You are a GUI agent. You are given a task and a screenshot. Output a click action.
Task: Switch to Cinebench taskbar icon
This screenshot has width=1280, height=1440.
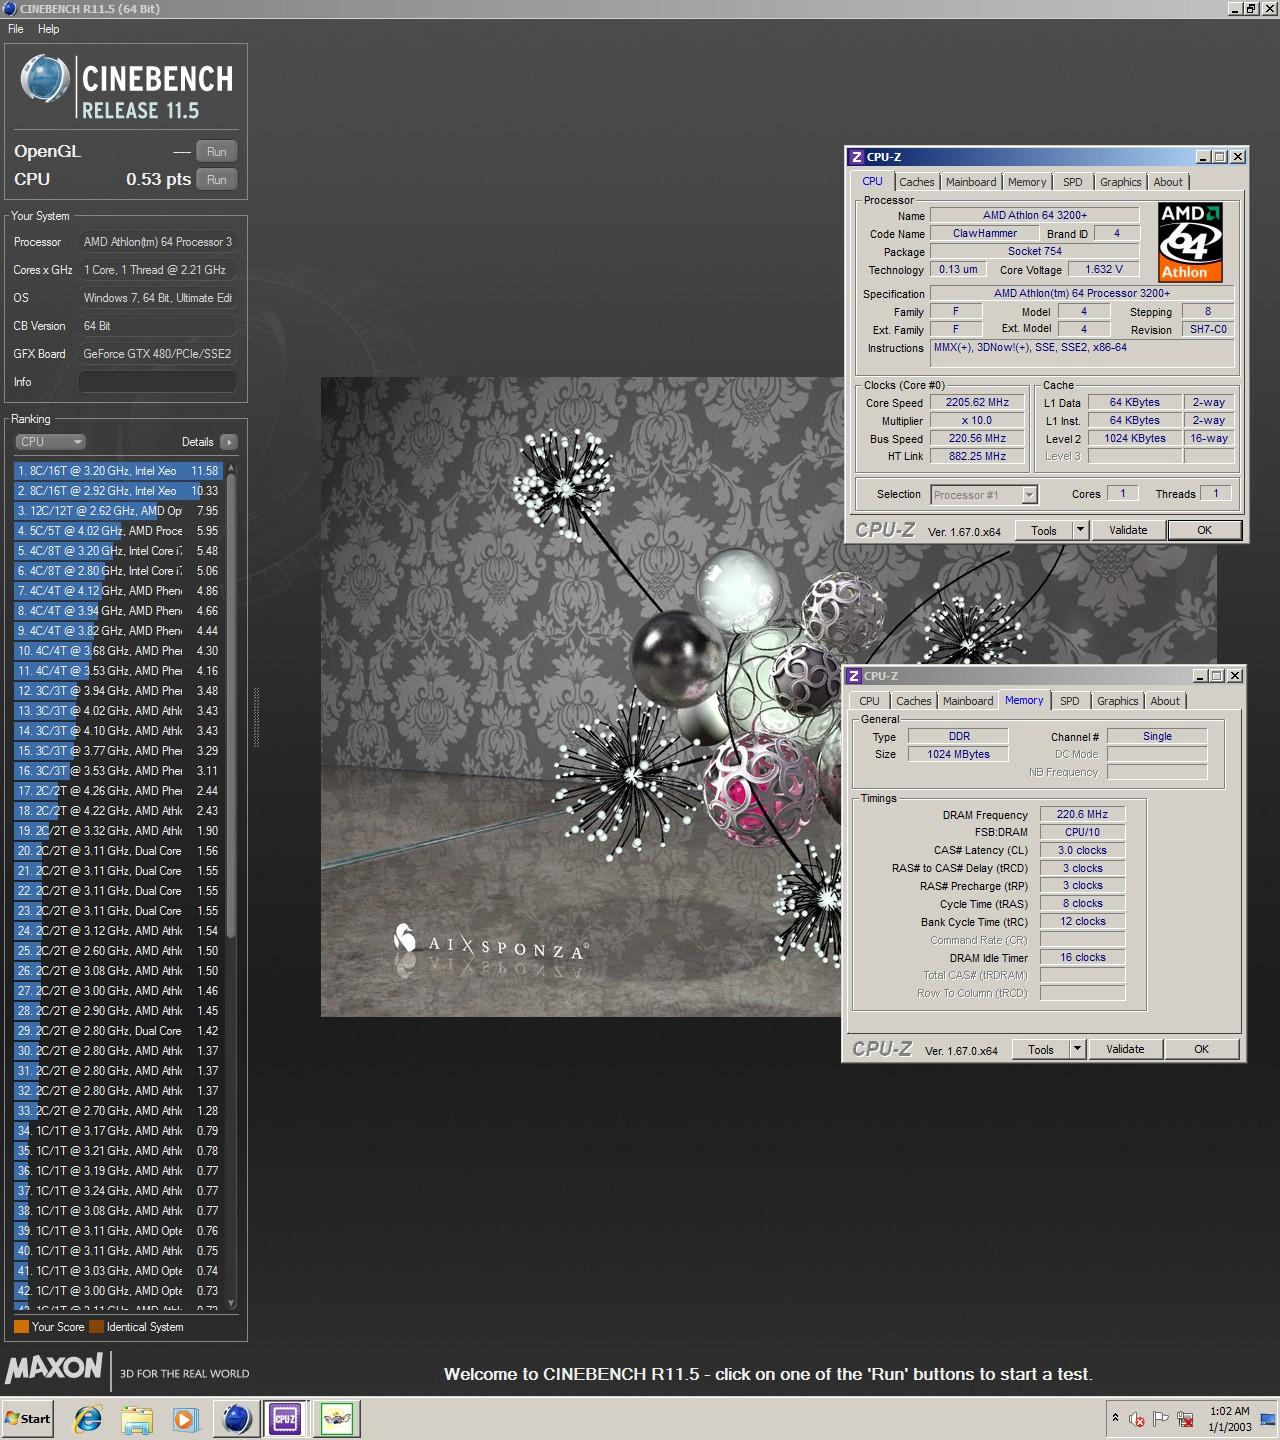(236, 1418)
